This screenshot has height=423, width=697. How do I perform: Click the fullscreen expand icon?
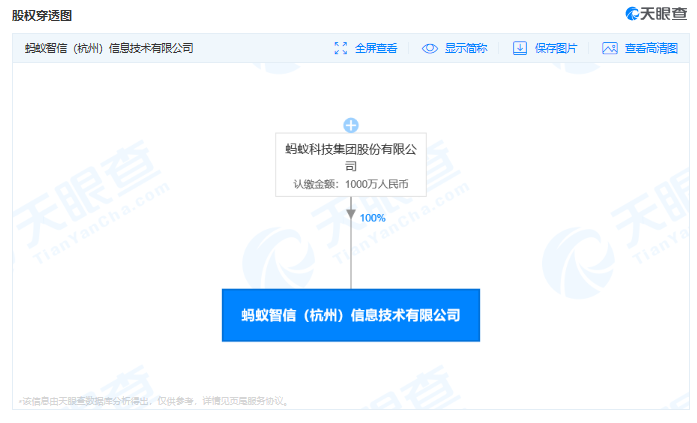[340, 48]
